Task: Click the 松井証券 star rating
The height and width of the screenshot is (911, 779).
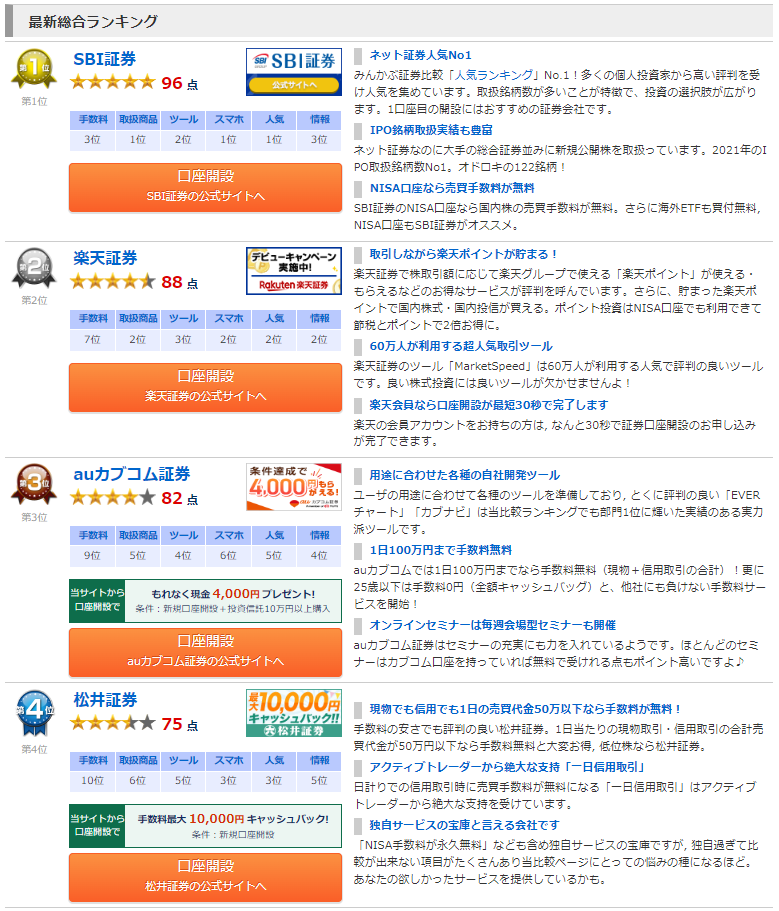Action: (x=113, y=723)
